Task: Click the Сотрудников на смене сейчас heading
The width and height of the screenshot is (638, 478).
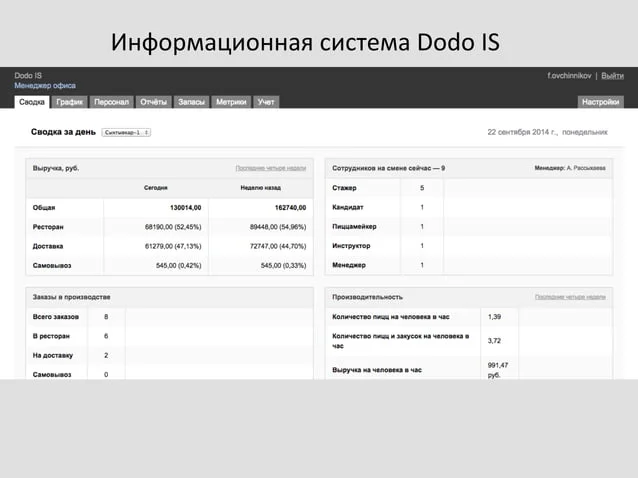Action: (389, 168)
